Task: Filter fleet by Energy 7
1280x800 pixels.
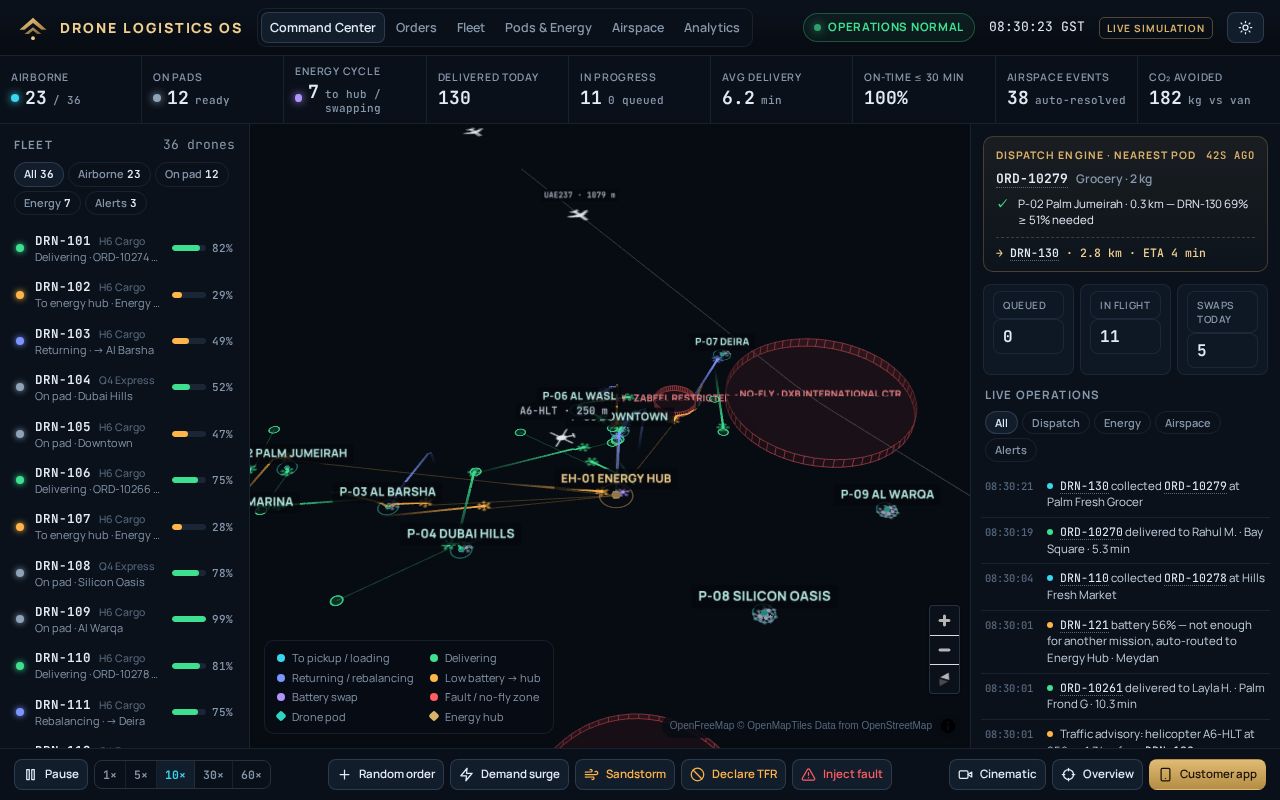Action: [x=47, y=203]
